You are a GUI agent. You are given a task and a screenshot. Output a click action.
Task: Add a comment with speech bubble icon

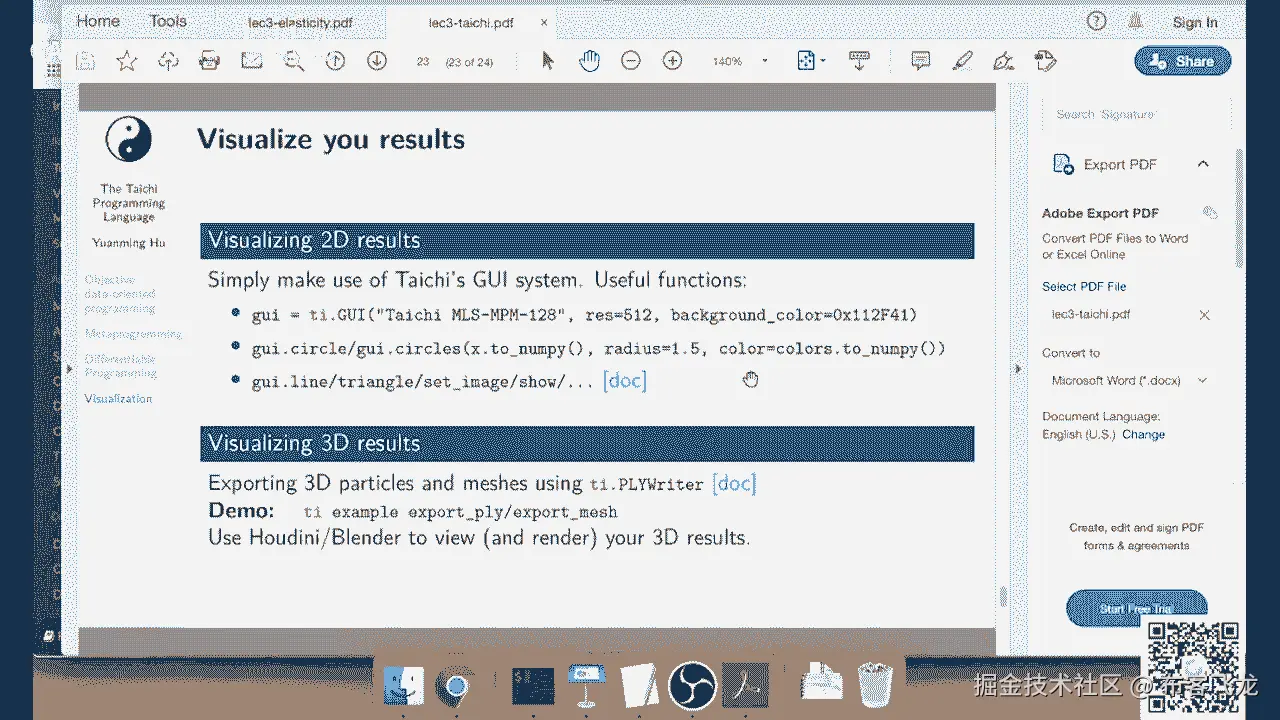[921, 61]
